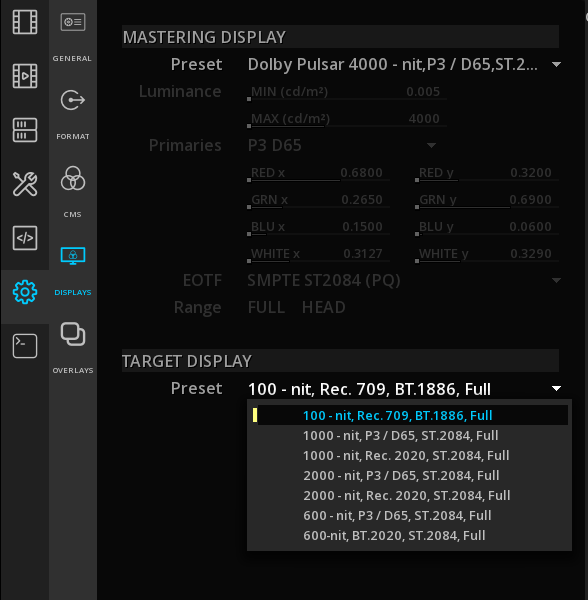Viewport: 588px width, 600px height.
Task: Adjust the RED x primary slider
Action: click(318, 173)
